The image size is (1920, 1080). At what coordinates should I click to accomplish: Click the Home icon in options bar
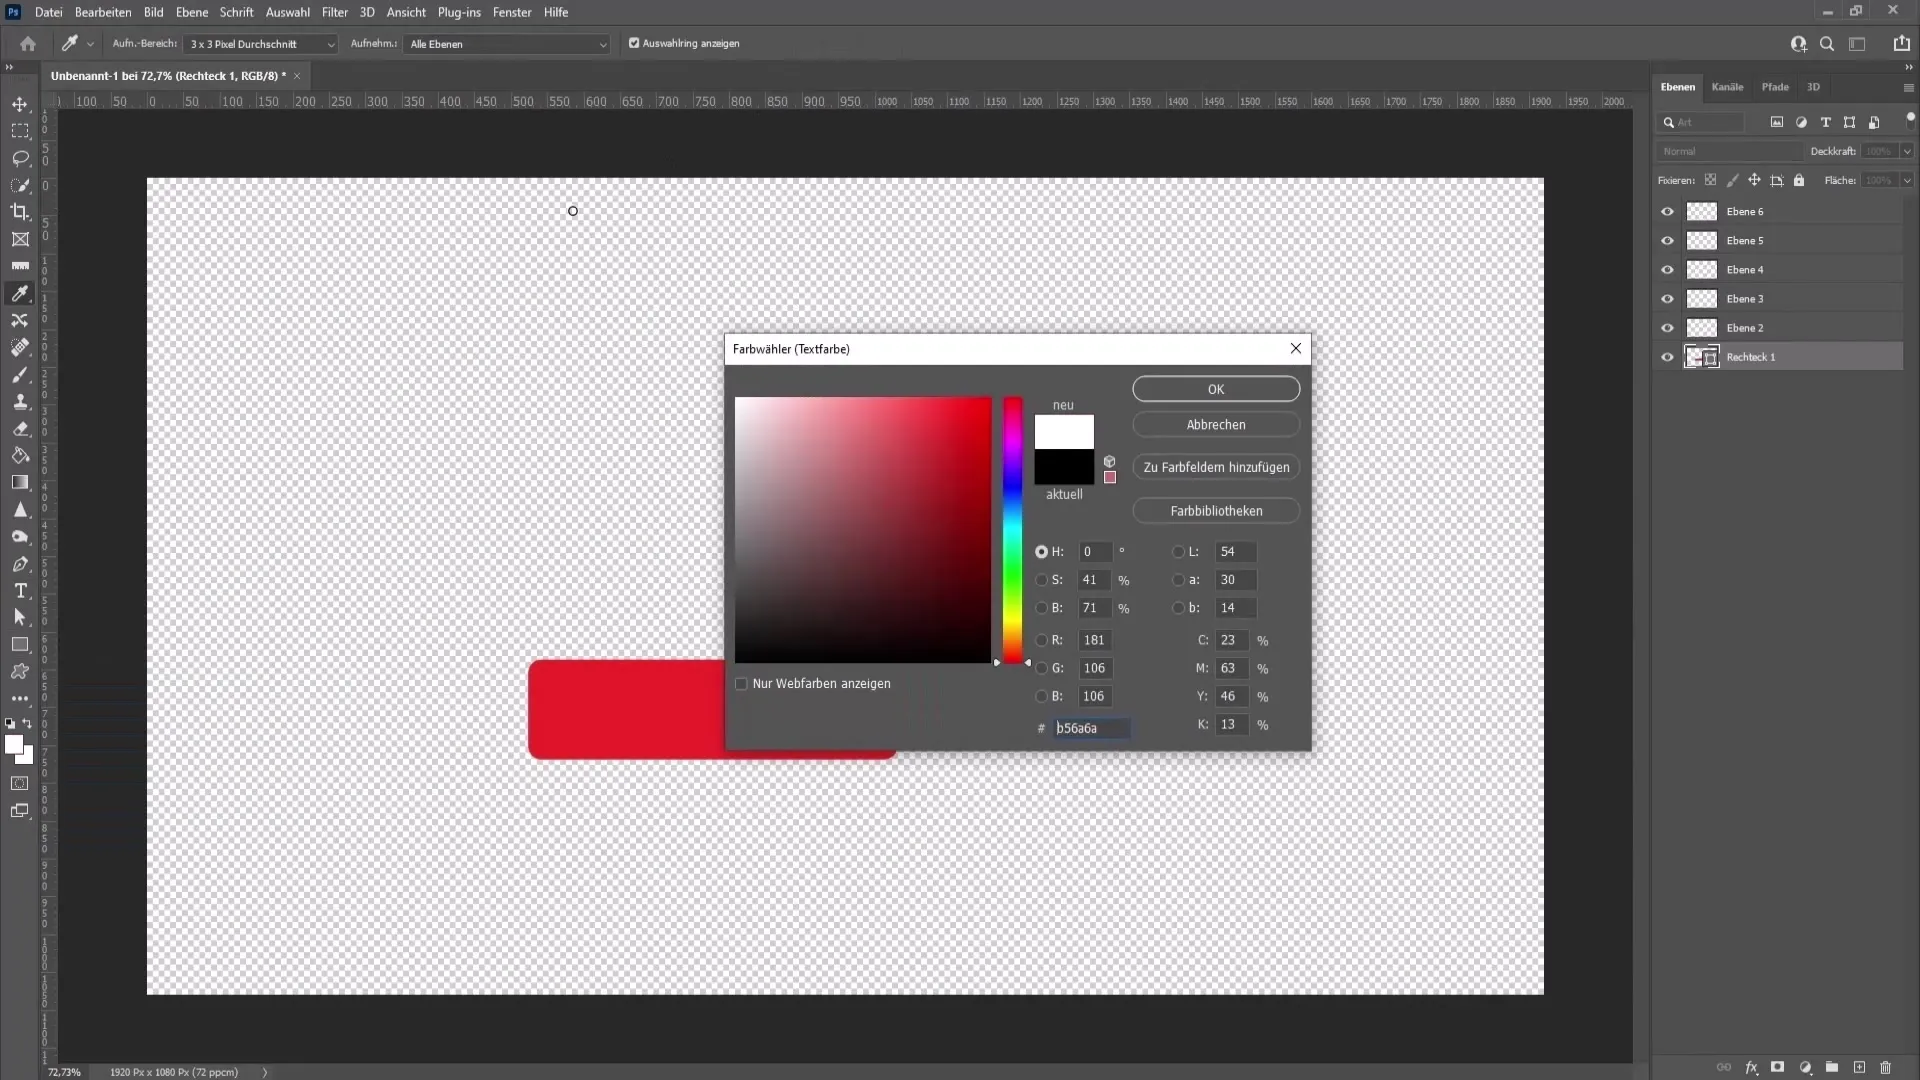tap(28, 44)
